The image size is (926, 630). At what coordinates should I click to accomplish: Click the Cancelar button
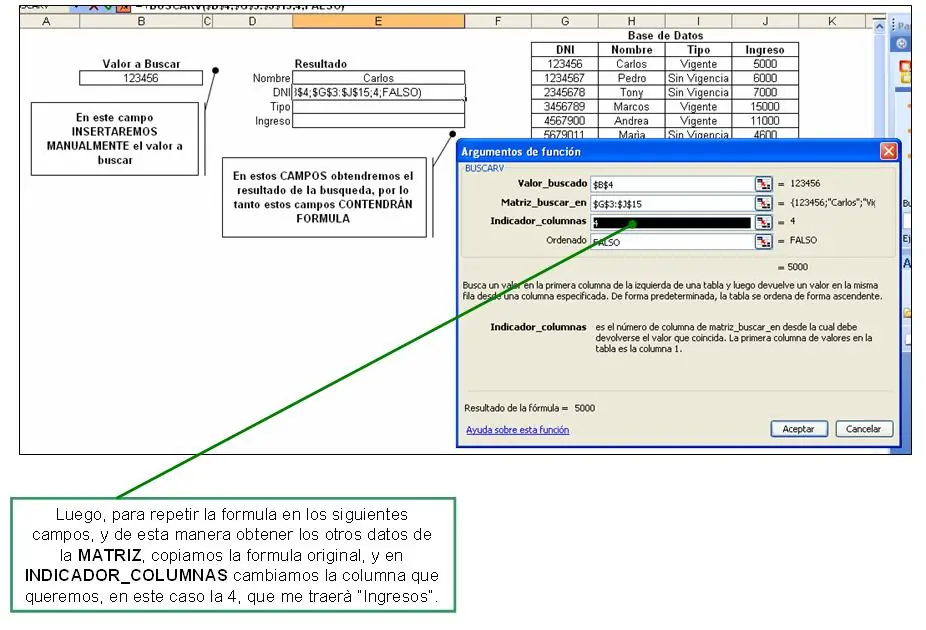point(863,429)
